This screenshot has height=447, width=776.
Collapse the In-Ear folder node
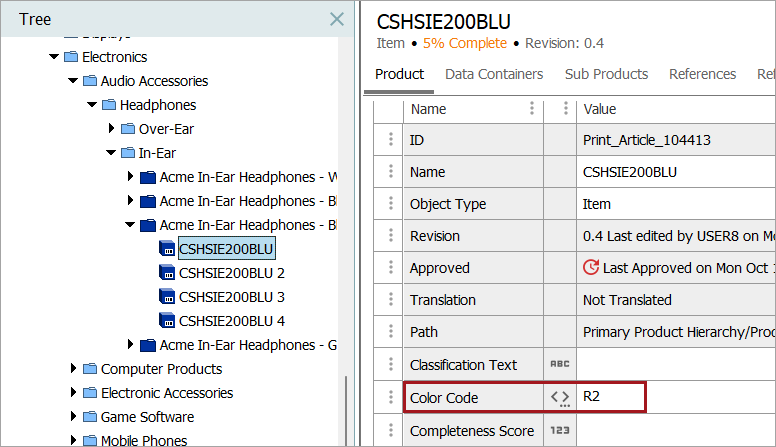click(x=111, y=153)
